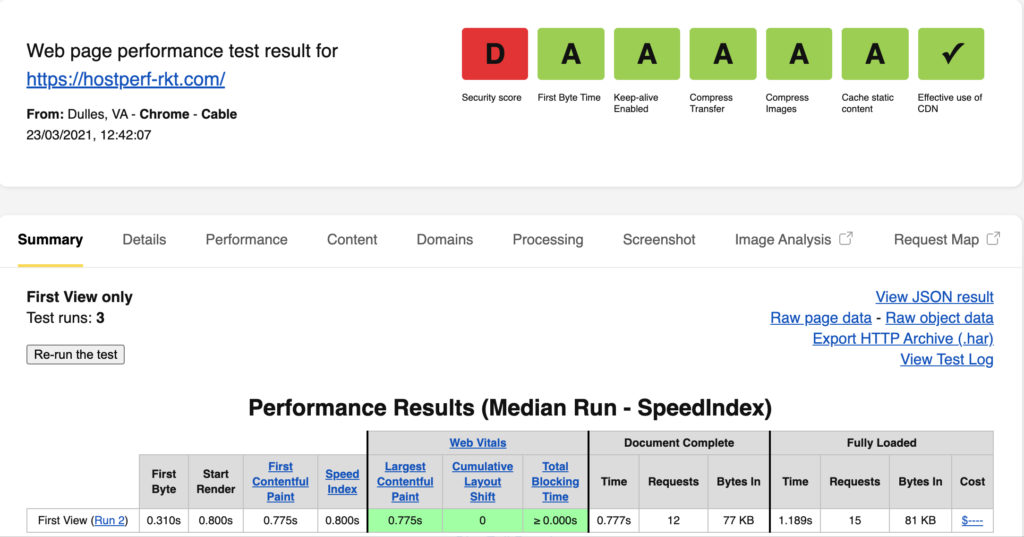Click the Effective use of CDN checkmark
1024x537 pixels.
[x=951, y=54]
